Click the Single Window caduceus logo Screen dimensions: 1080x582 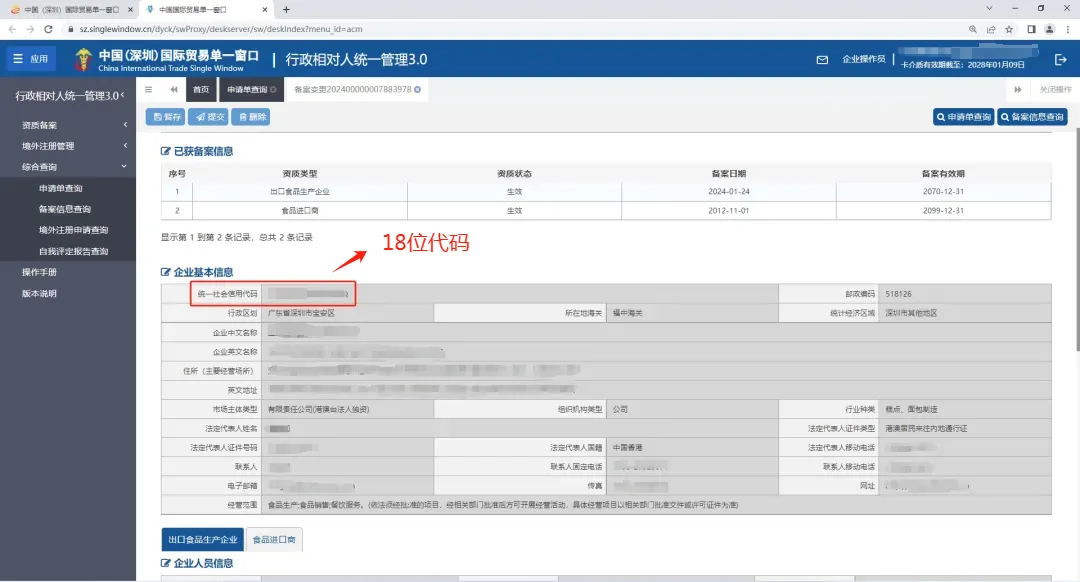(x=83, y=60)
